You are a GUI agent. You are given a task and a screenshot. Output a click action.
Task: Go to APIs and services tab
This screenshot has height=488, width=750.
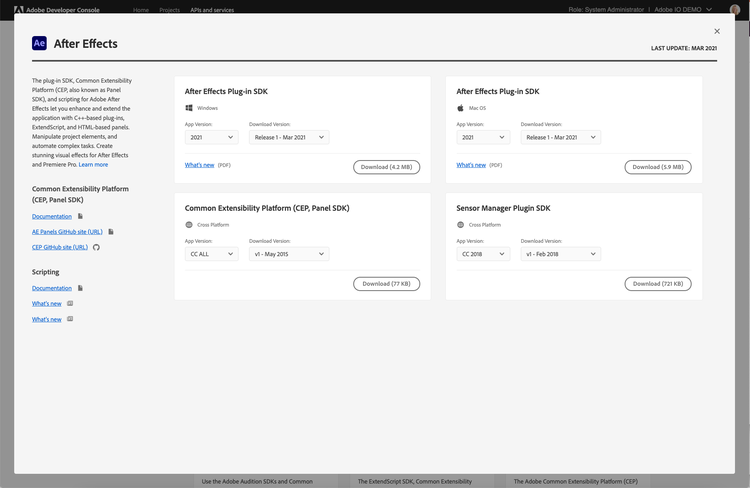pyautogui.click(x=212, y=9)
